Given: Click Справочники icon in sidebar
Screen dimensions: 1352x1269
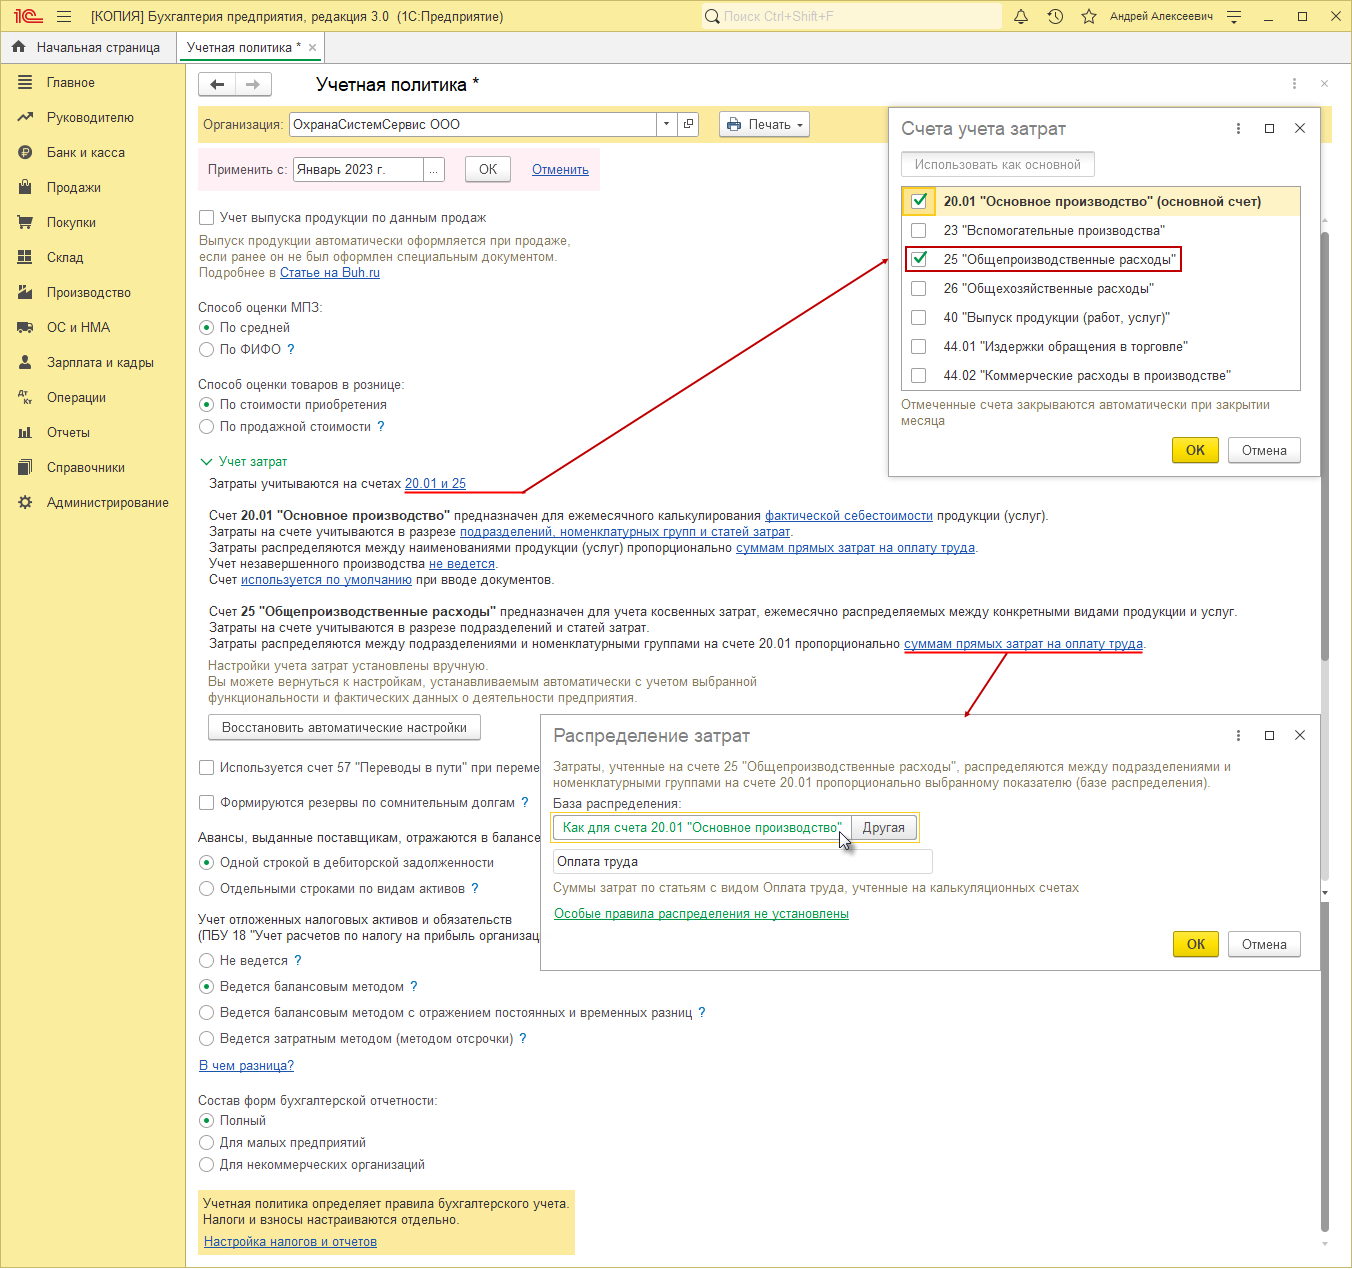Looking at the screenshot, I should click(25, 468).
